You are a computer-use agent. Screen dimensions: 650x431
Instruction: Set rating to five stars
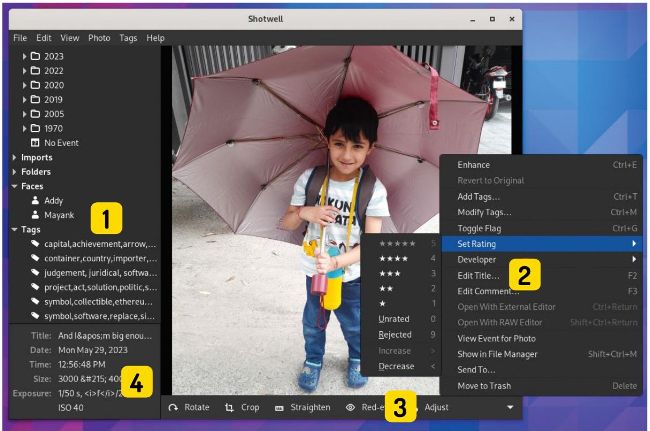tap(396, 243)
